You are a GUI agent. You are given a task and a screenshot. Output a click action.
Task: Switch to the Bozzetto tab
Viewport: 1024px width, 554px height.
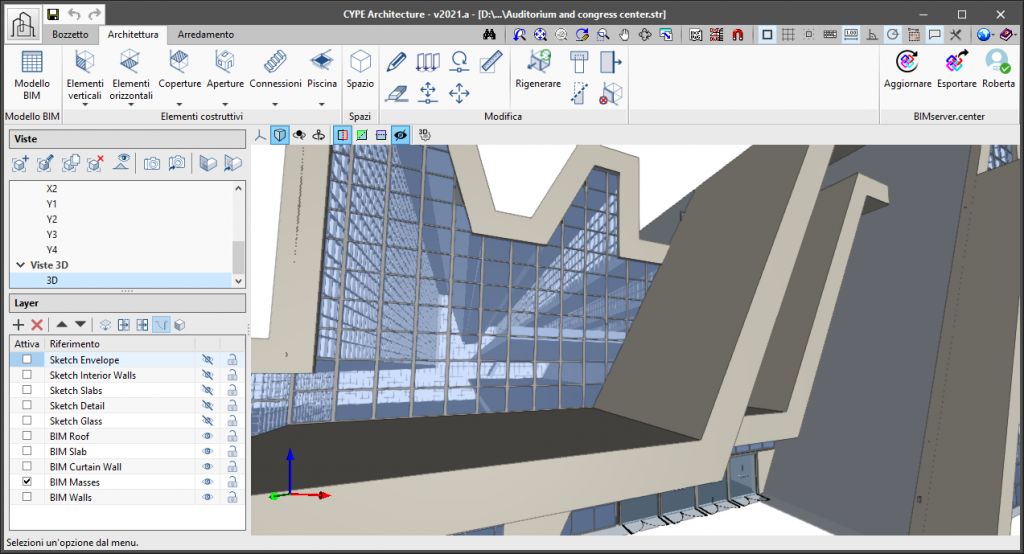(71, 34)
